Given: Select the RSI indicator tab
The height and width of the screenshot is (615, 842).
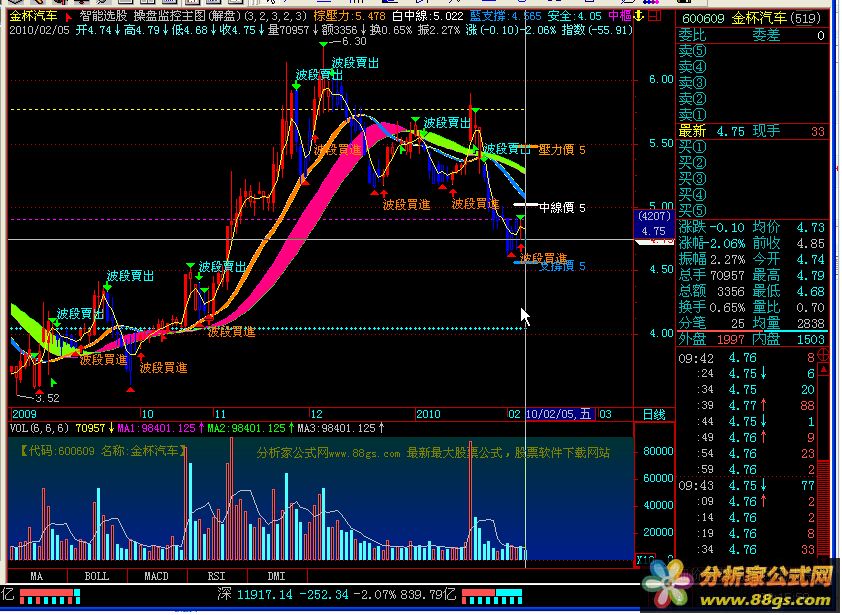Looking at the screenshot, I should [x=216, y=576].
